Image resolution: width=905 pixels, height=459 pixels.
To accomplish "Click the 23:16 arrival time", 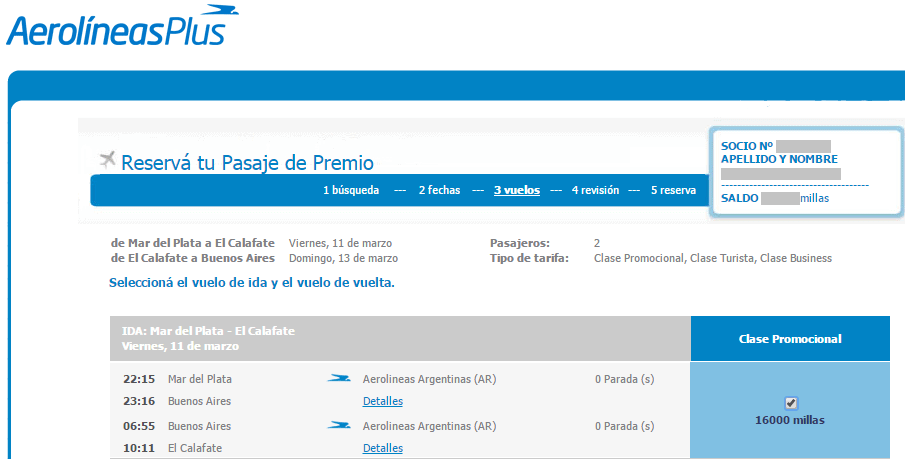I will point(139,401).
